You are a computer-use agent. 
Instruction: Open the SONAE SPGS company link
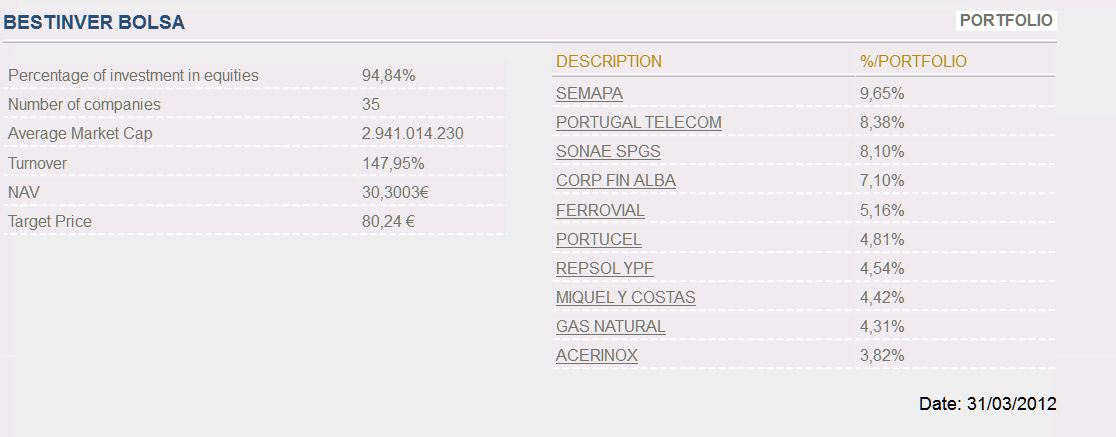click(608, 151)
